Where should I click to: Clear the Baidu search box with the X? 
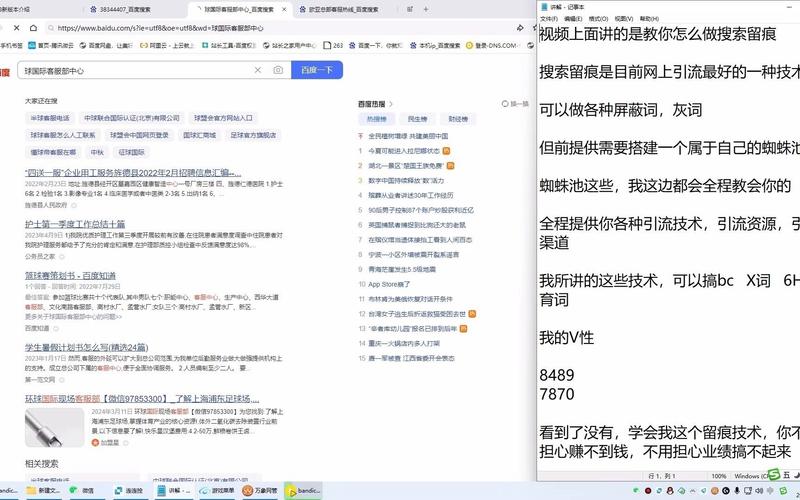(258, 70)
